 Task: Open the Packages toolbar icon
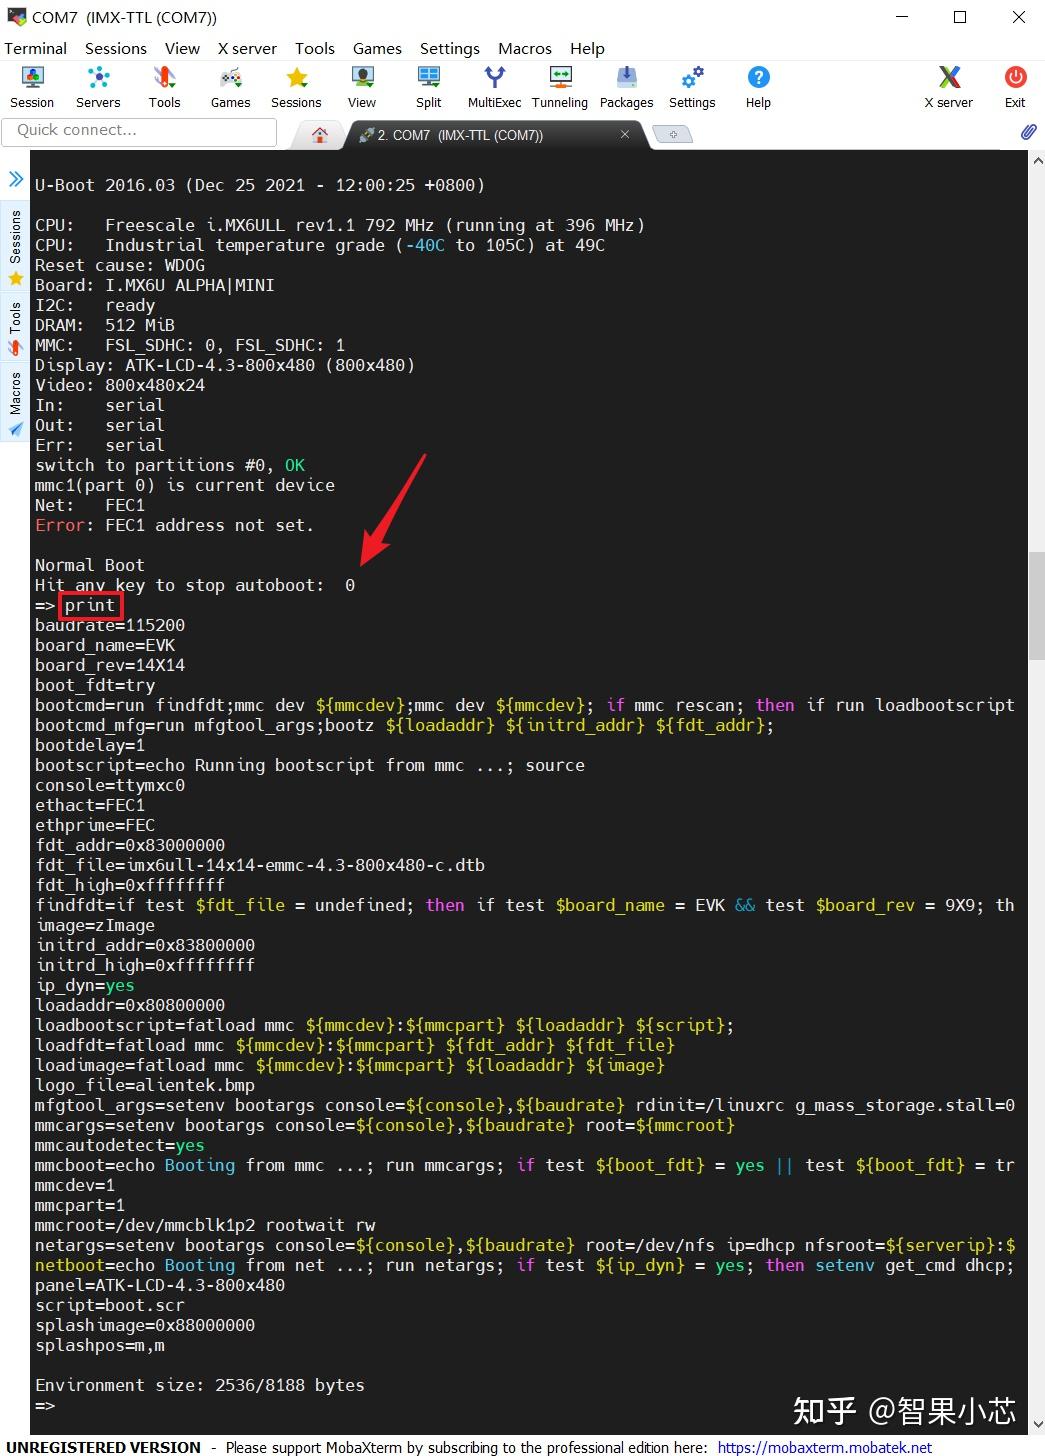click(x=626, y=87)
